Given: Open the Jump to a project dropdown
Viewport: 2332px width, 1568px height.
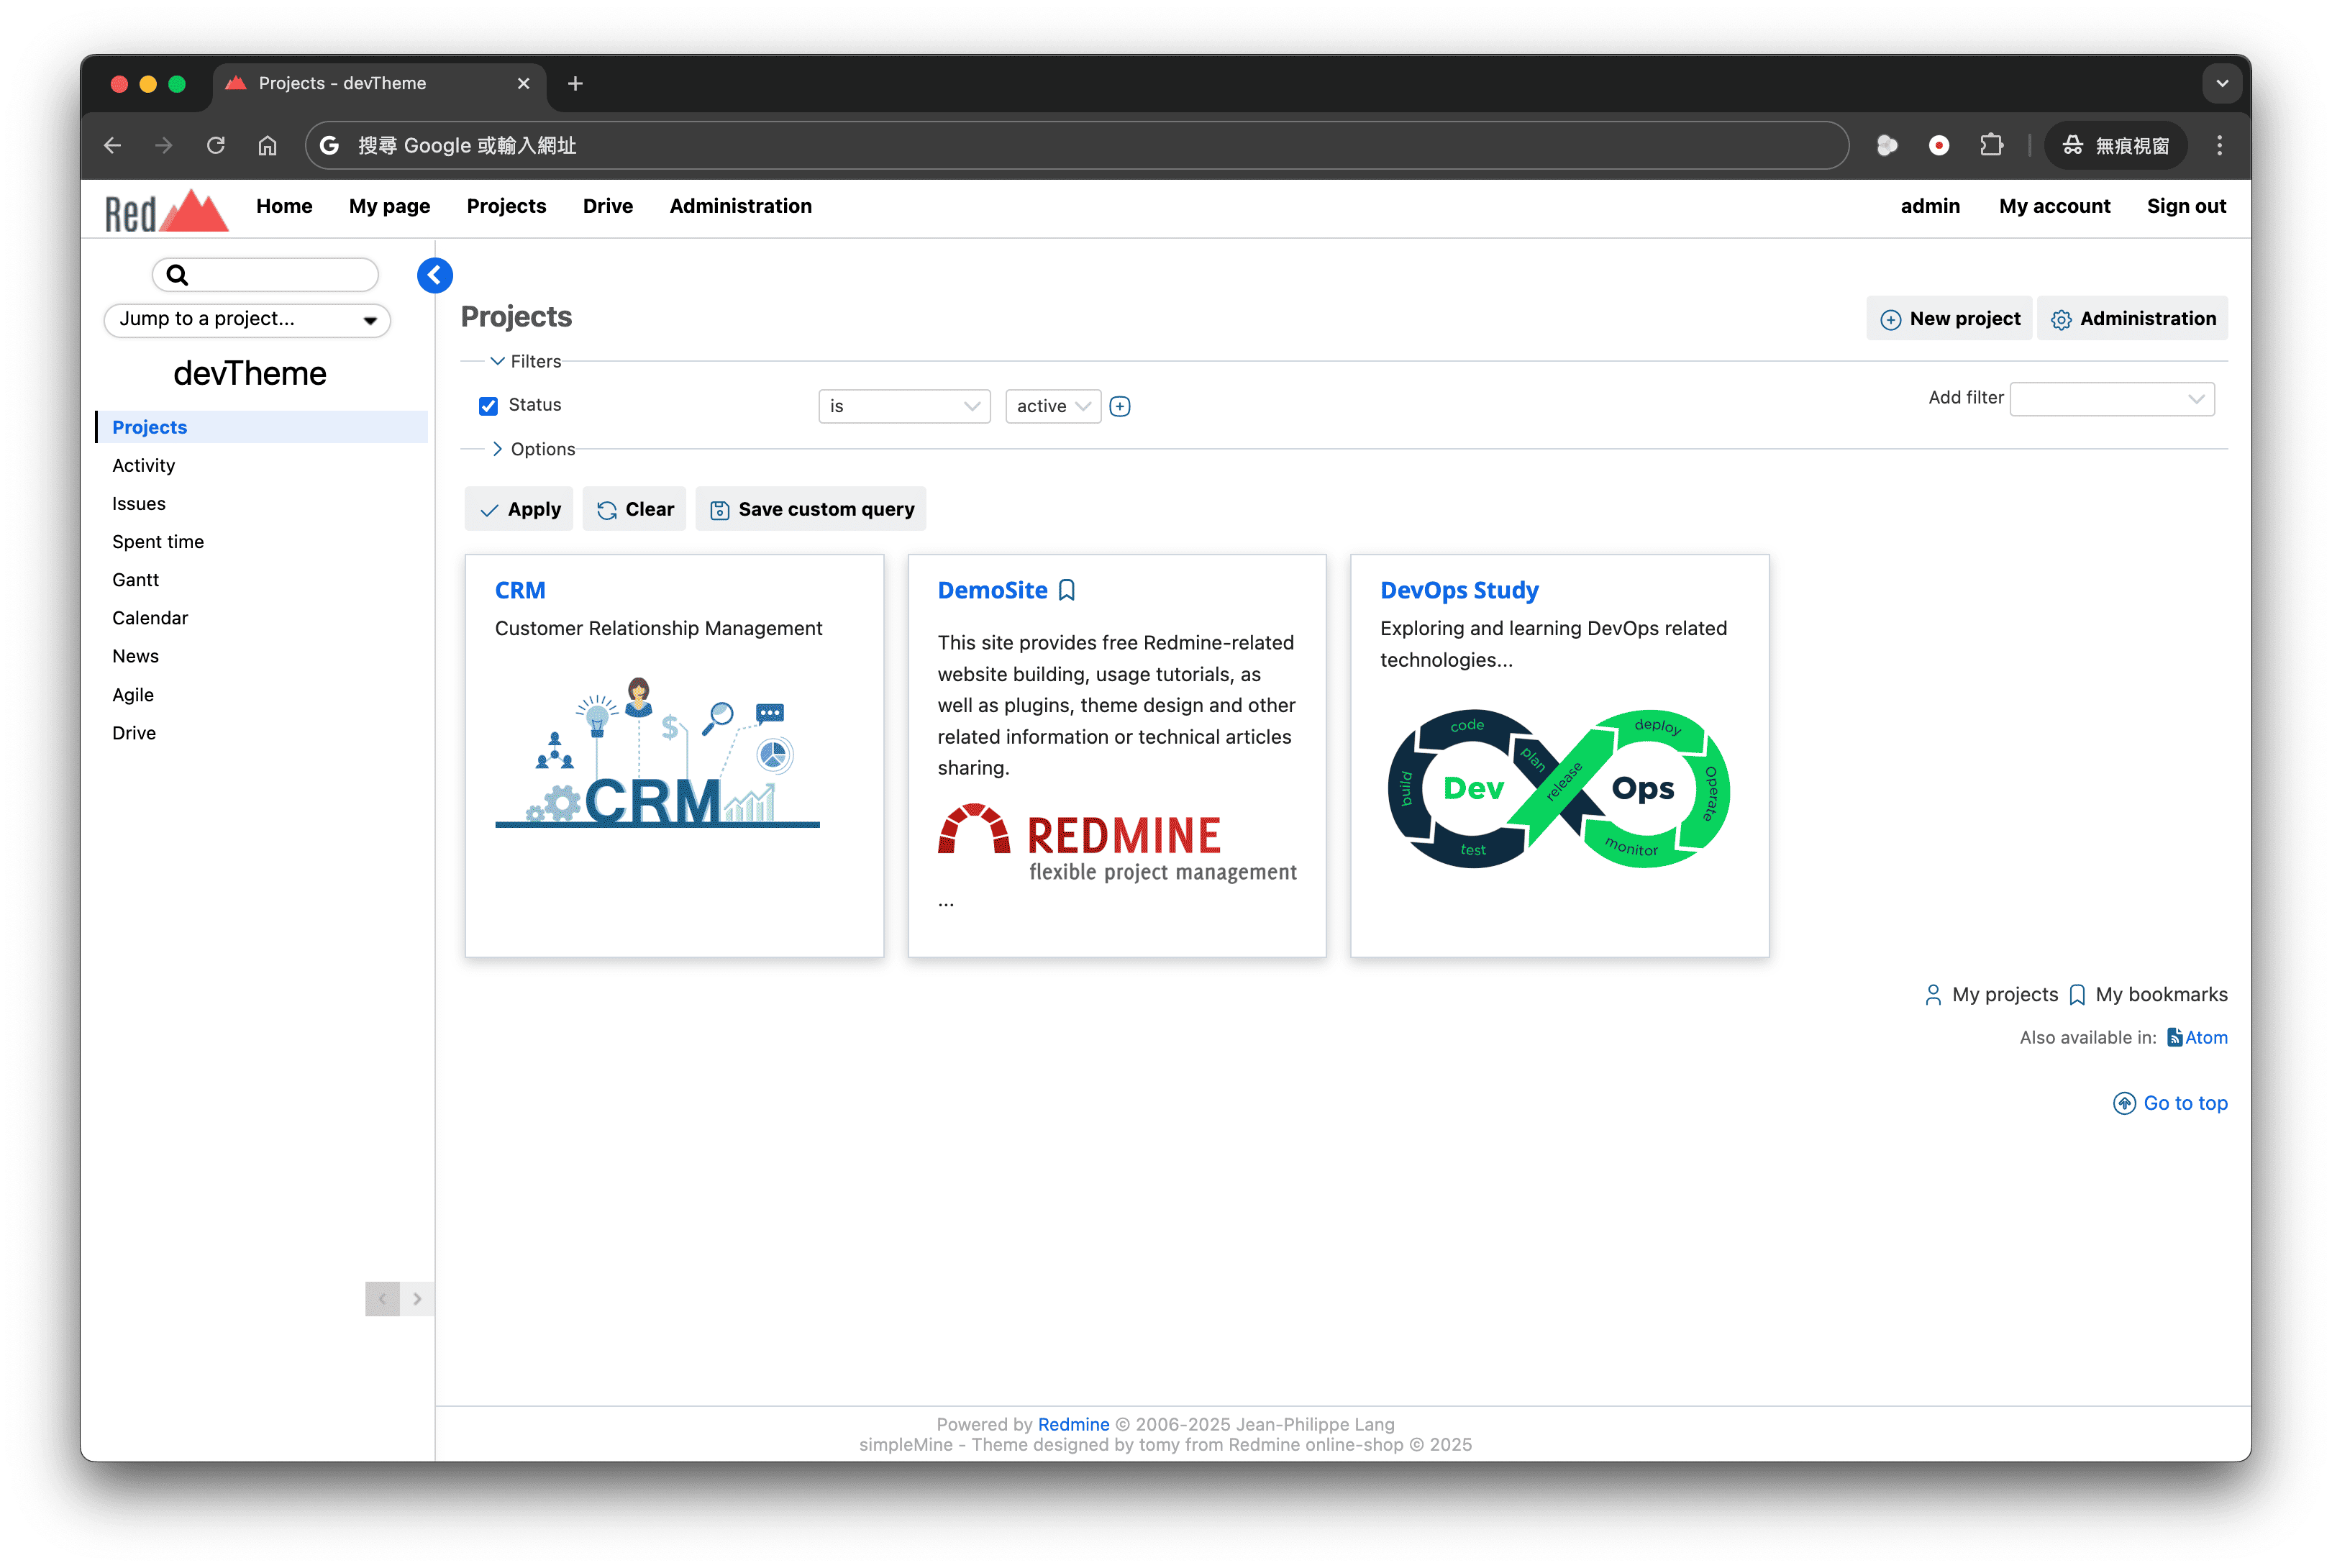Looking at the screenshot, I should [247, 320].
